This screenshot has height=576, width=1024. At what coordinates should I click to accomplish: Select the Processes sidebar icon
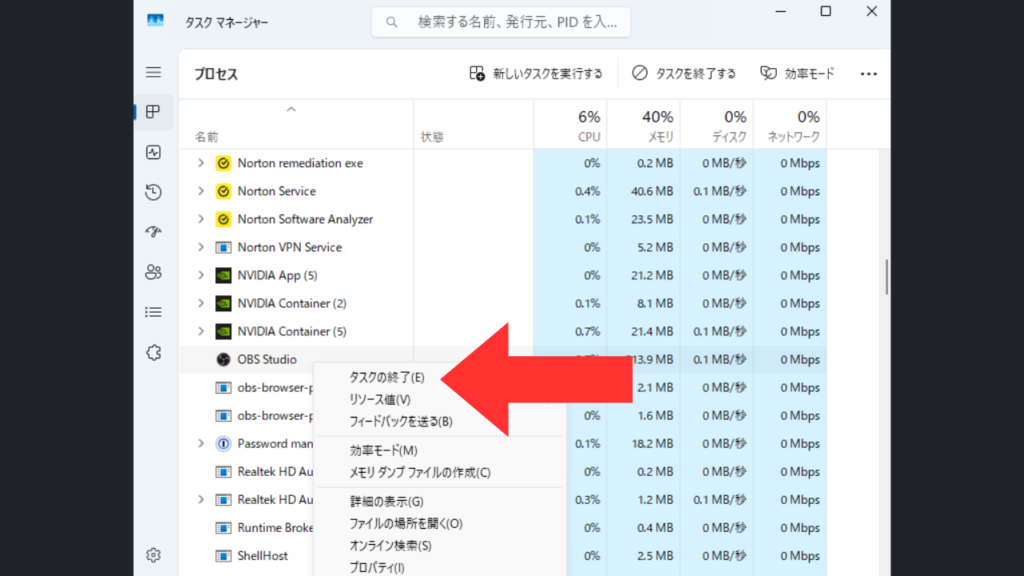[x=153, y=112]
